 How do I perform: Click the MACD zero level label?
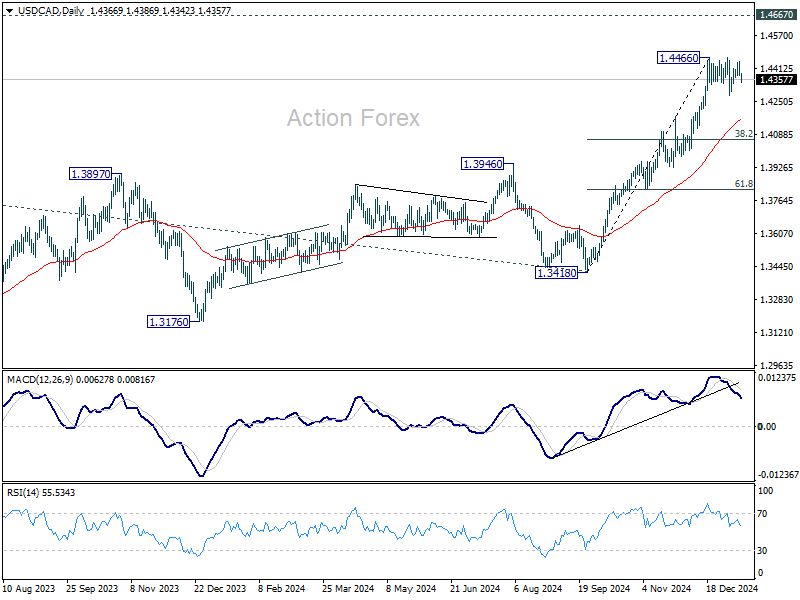click(x=767, y=427)
